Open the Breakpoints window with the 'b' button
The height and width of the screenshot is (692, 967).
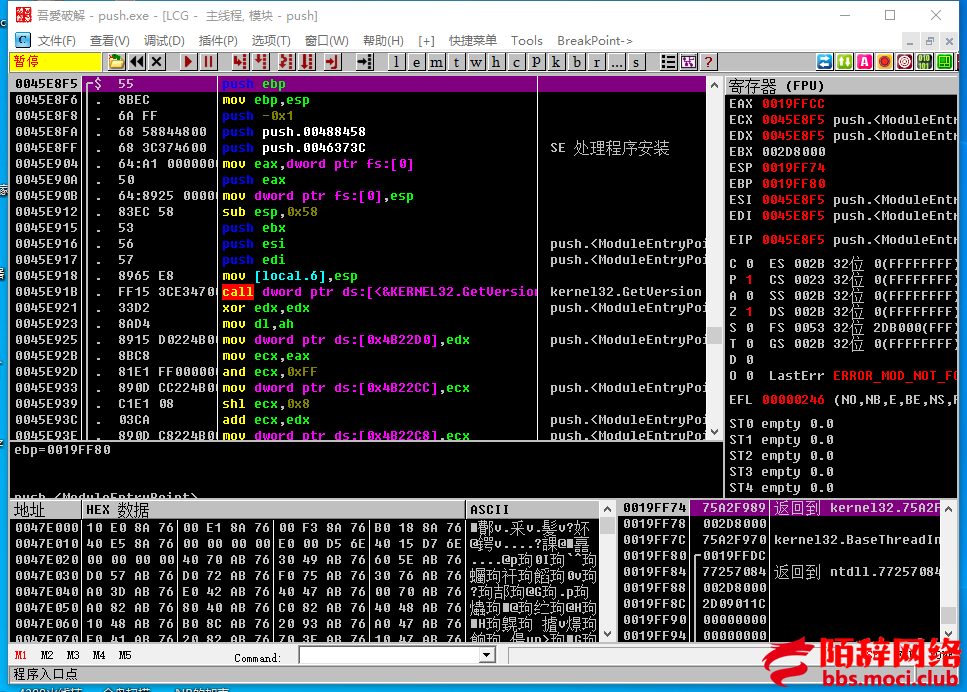(576, 62)
